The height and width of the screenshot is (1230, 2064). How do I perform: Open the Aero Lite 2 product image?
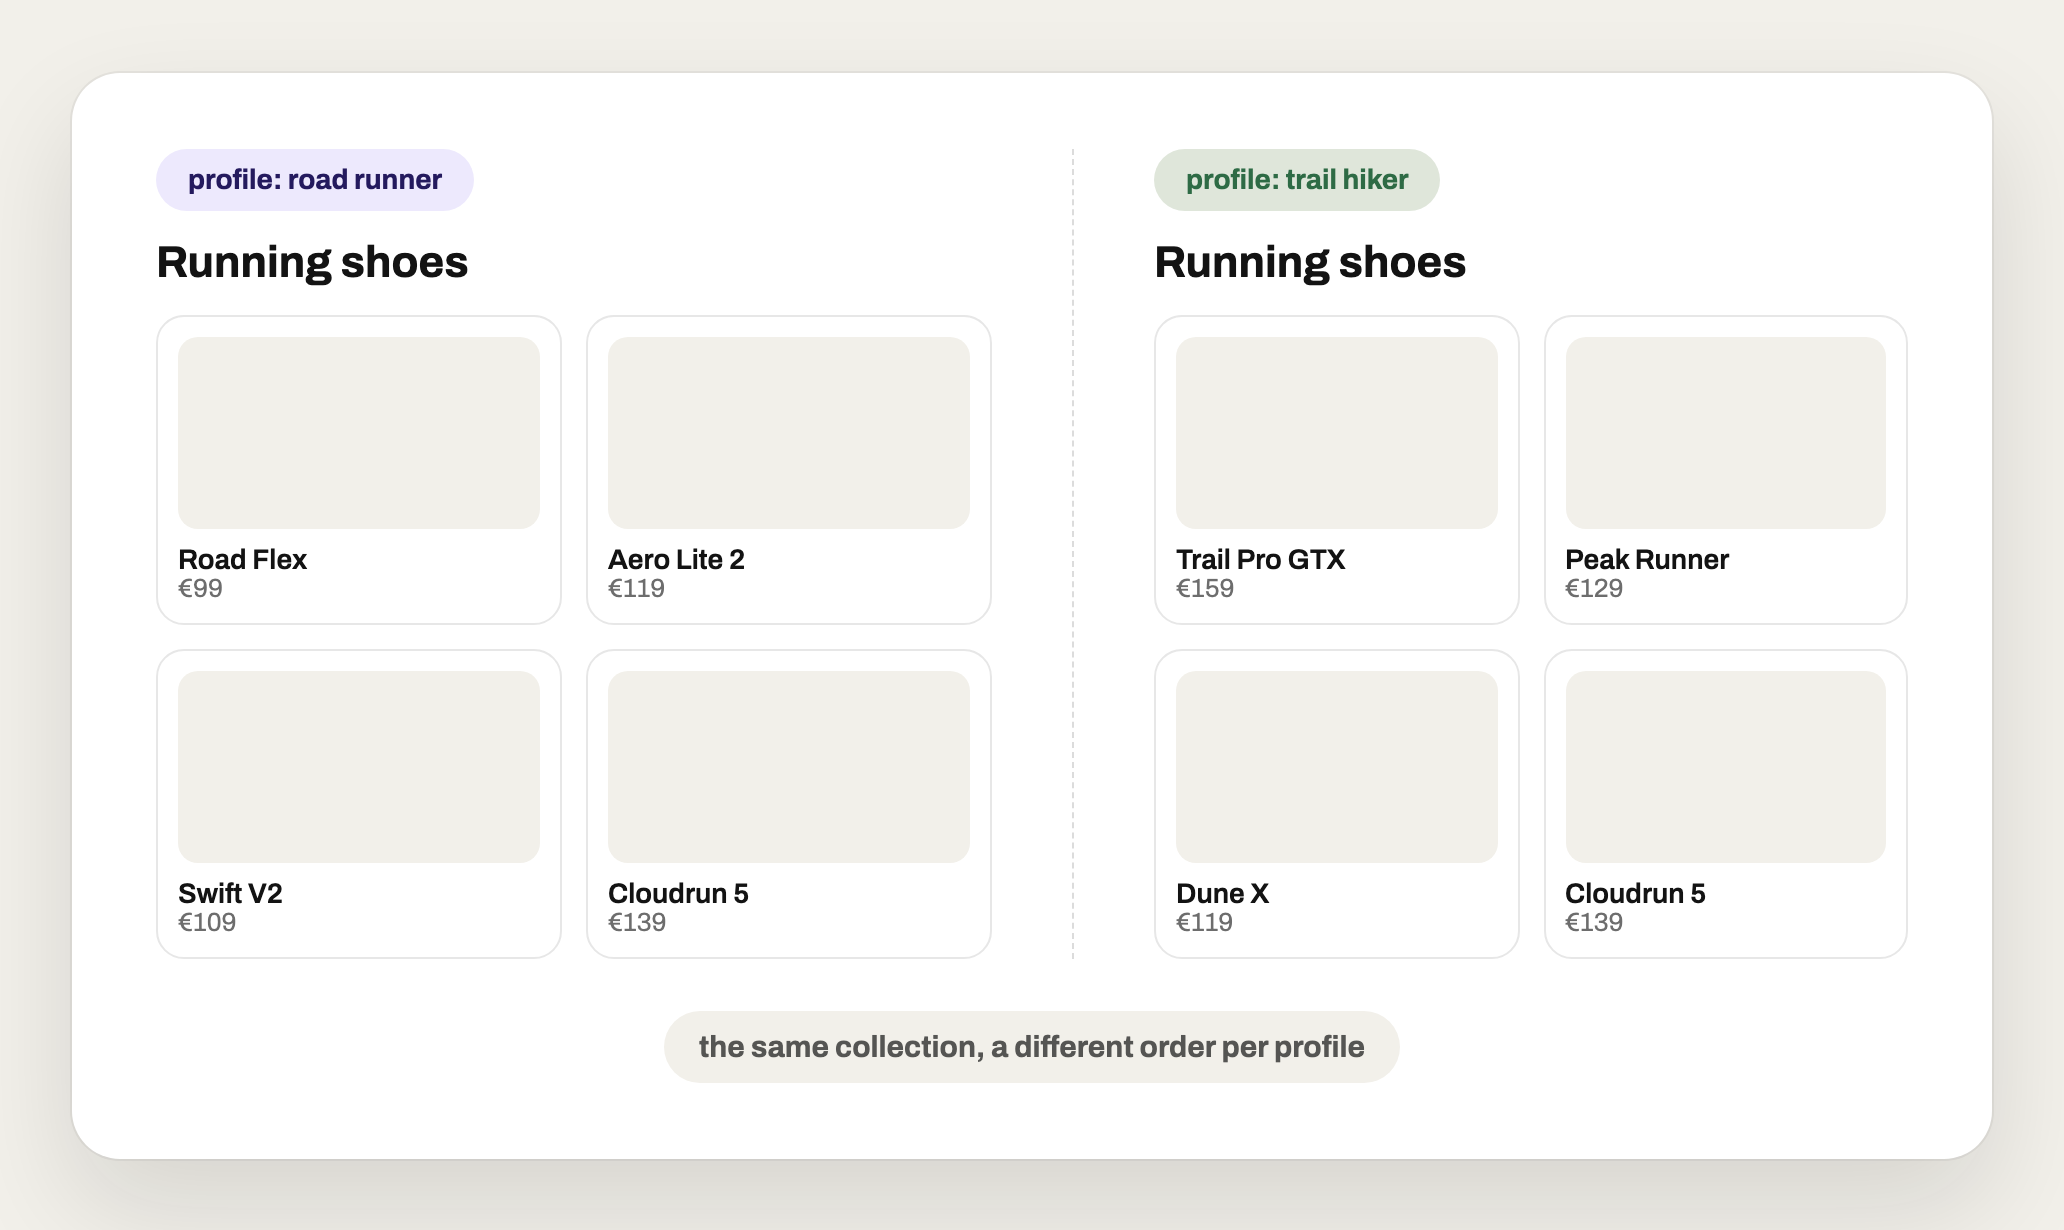pos(789,433)
